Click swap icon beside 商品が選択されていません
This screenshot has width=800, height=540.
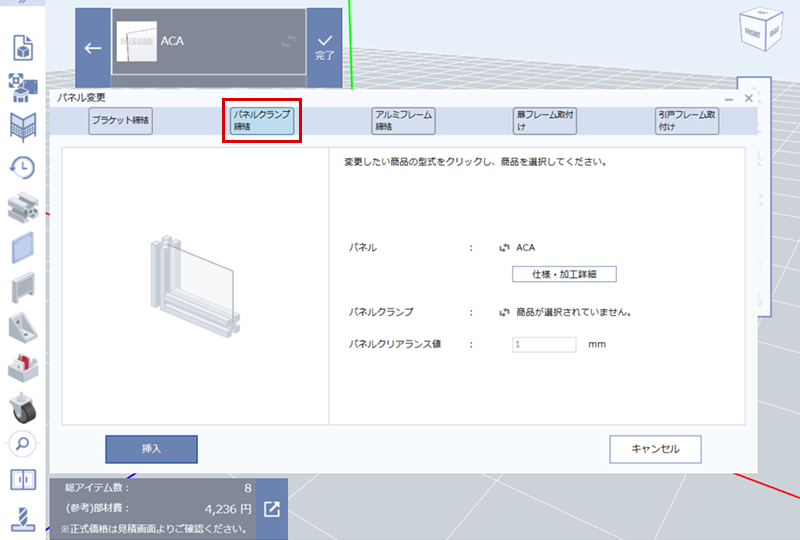pyautogui.click(x=504, y=312)
